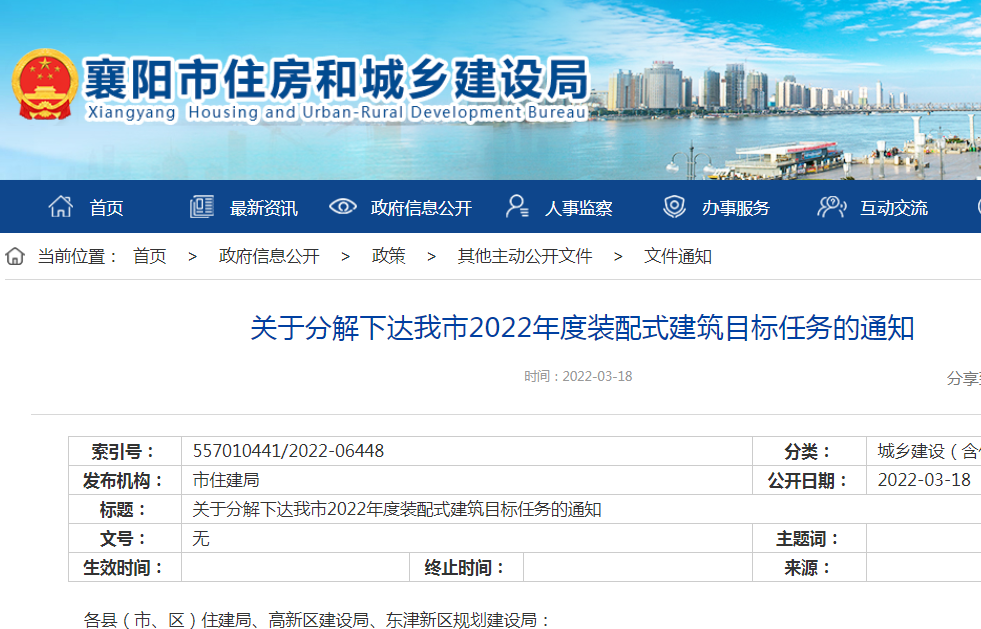This screenshot has width=981, height=629.
Task: Click the eye icon for 政府信息公开
Action: (x=343, y=207)
